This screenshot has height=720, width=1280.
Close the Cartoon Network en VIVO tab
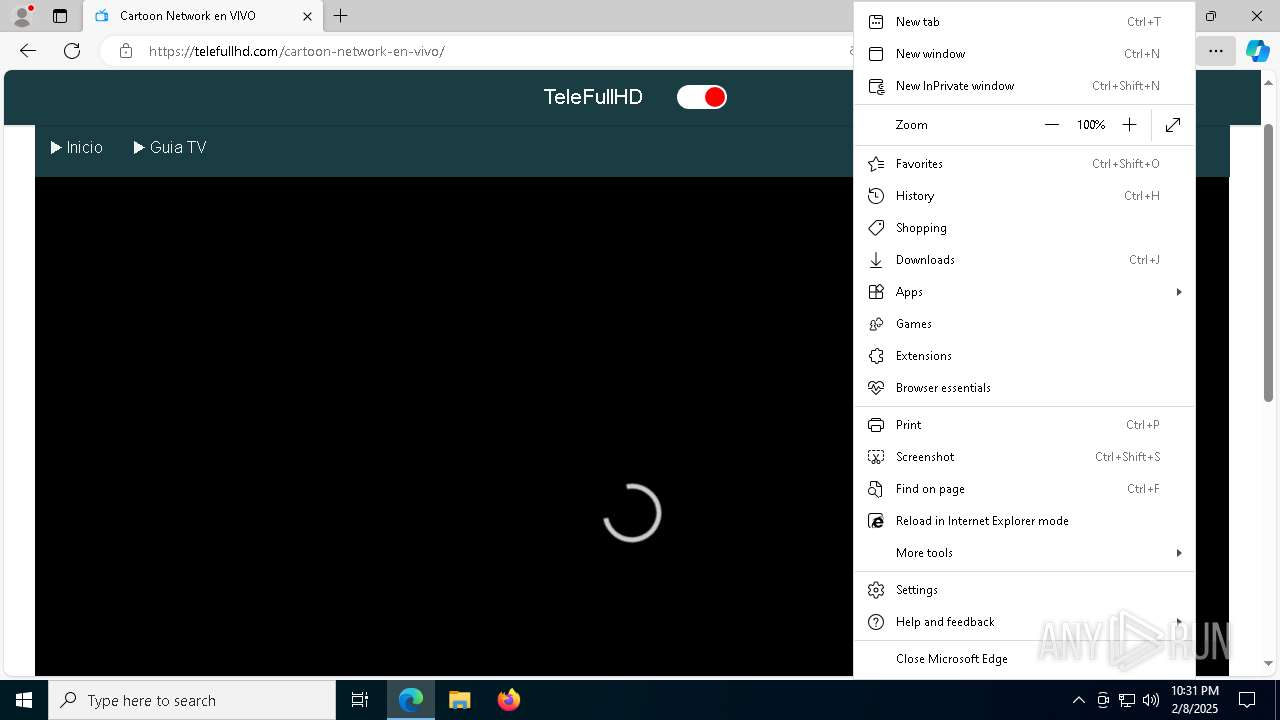click(x=307, y=16)
